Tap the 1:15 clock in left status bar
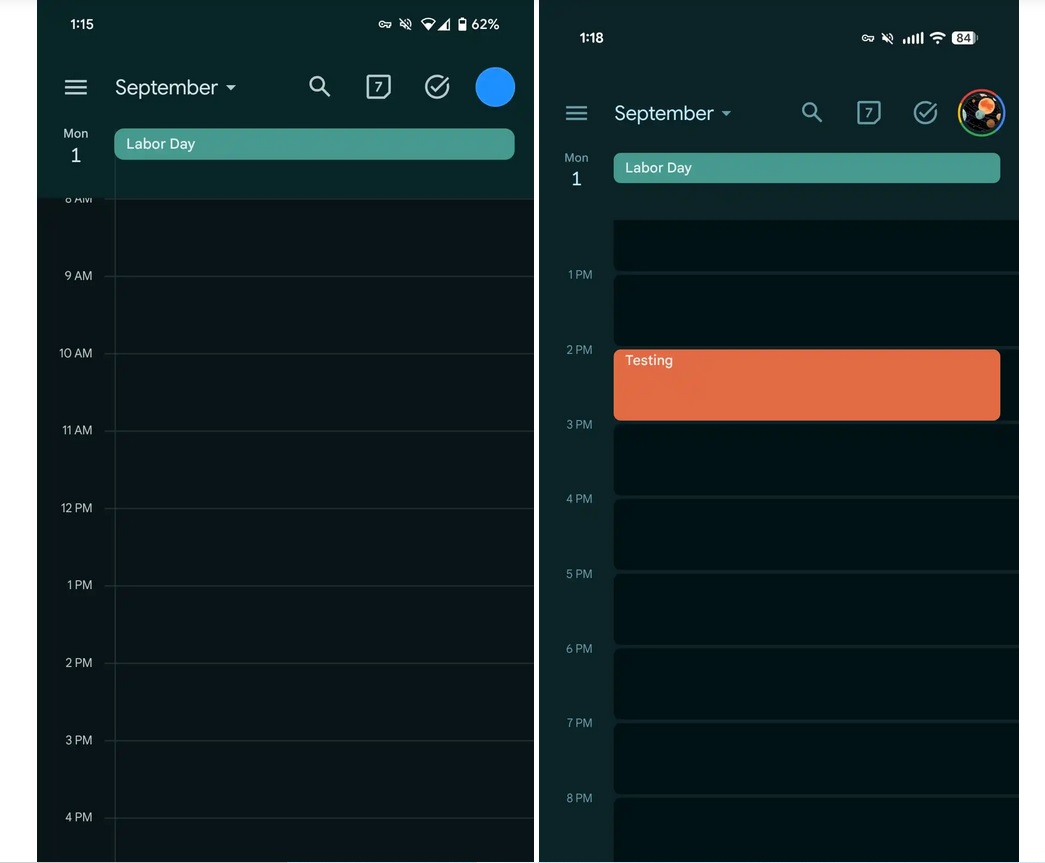Viewport: 1045px width, 863px height. (82, 25)
